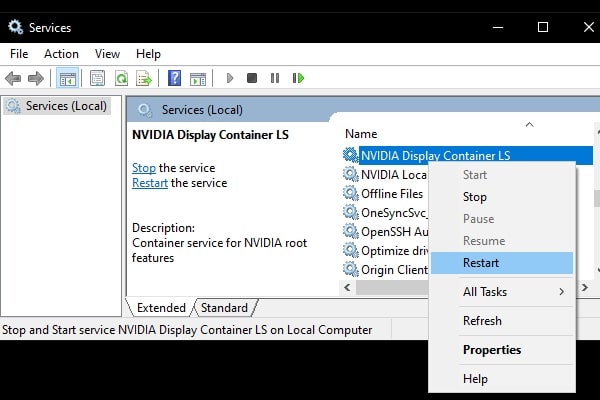Select Services (Local) in the left tree
Screen dimensions: 600x400
pos(57,106)
